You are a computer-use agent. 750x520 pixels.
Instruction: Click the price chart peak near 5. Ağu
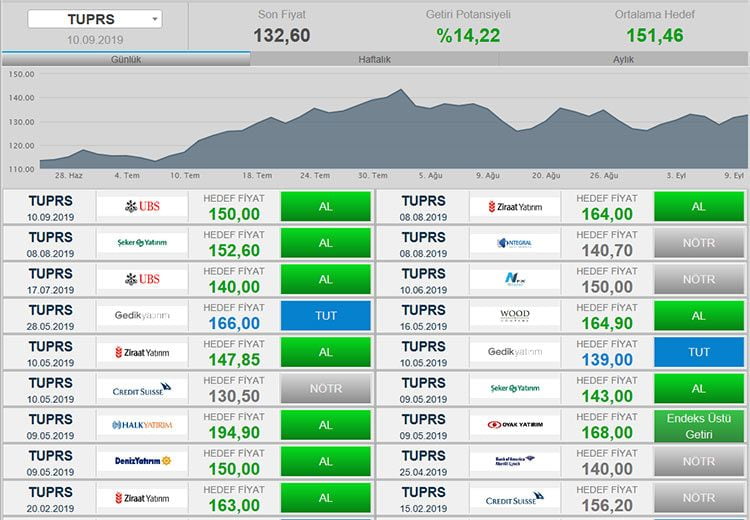pyautogui.click(x=402, y=90)
